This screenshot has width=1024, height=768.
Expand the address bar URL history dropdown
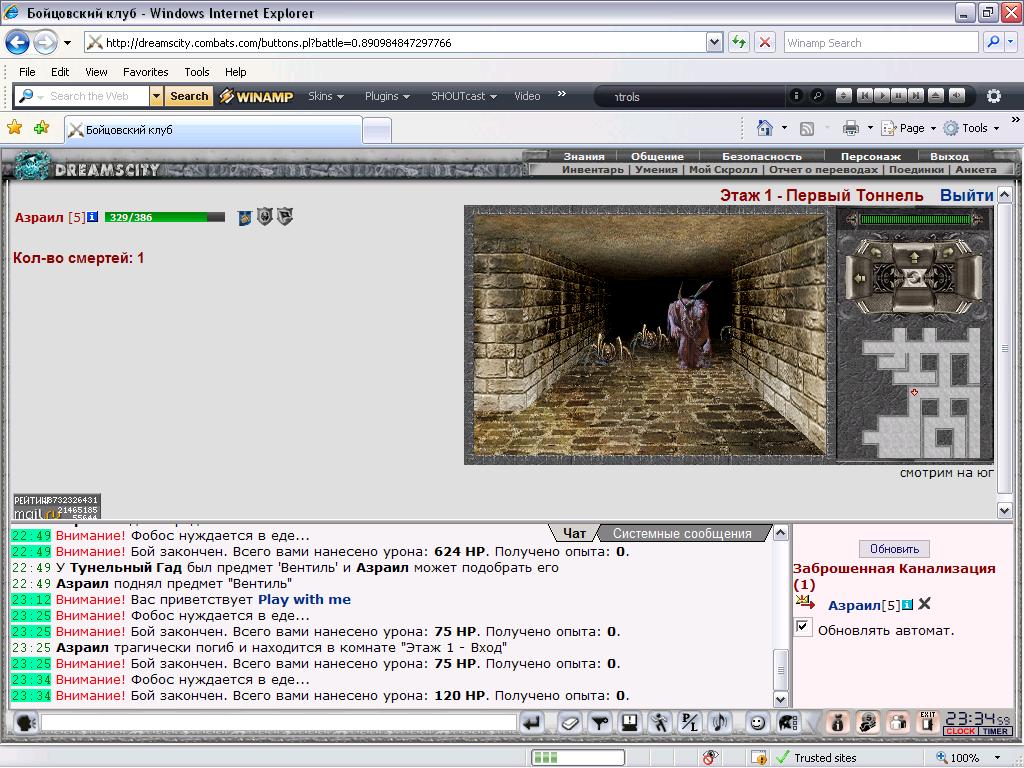coord(714,42)
